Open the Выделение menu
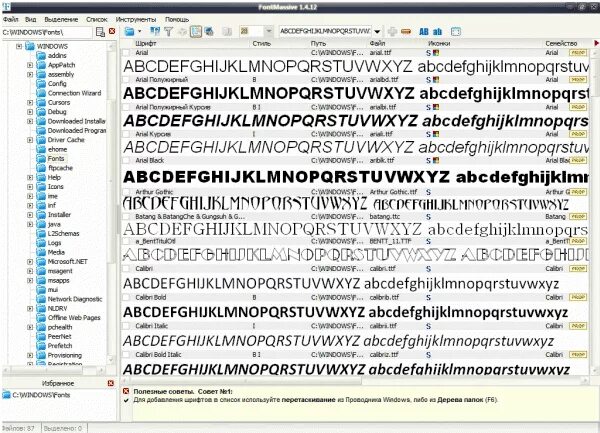Viewport: 600px width, 433px height. [x=61, y=19]
